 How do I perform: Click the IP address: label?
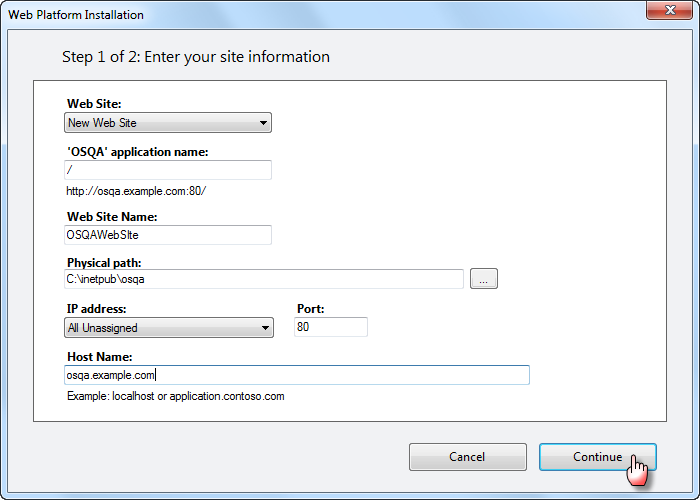pos(96,308)
